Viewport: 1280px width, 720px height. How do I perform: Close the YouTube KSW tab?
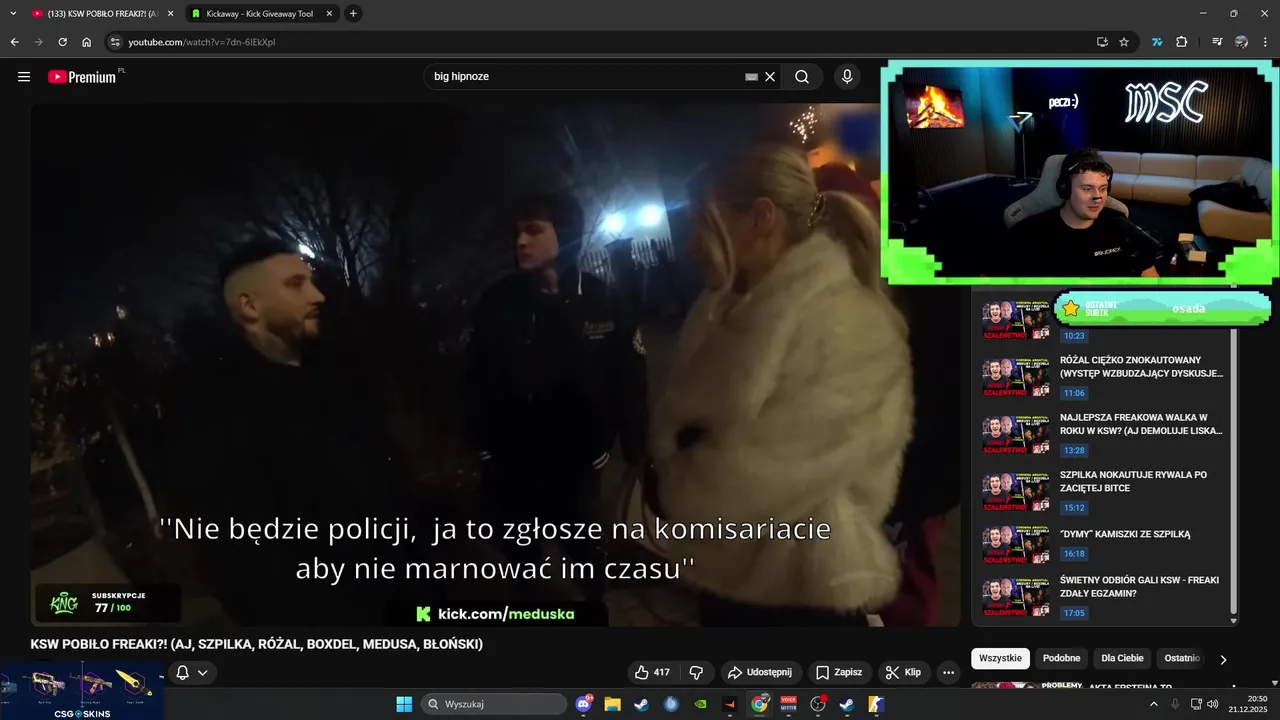pyautogui.click(x=170, y=14)
